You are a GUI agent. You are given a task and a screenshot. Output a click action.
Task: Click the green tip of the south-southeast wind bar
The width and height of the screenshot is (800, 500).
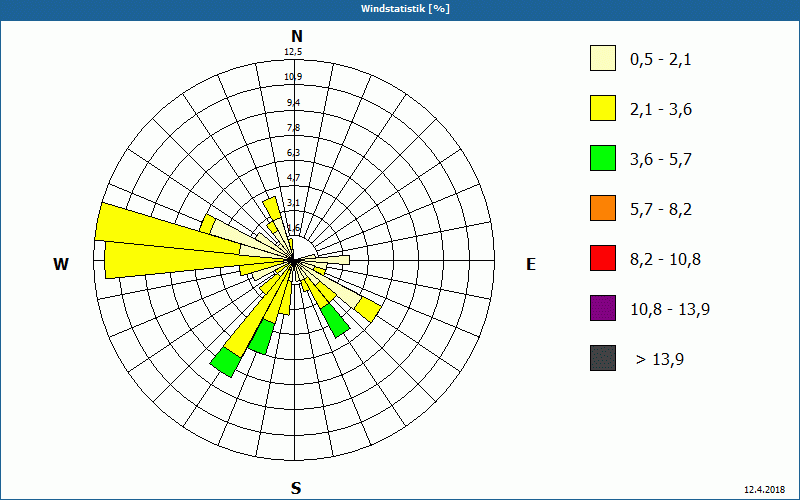pos(335,320)
